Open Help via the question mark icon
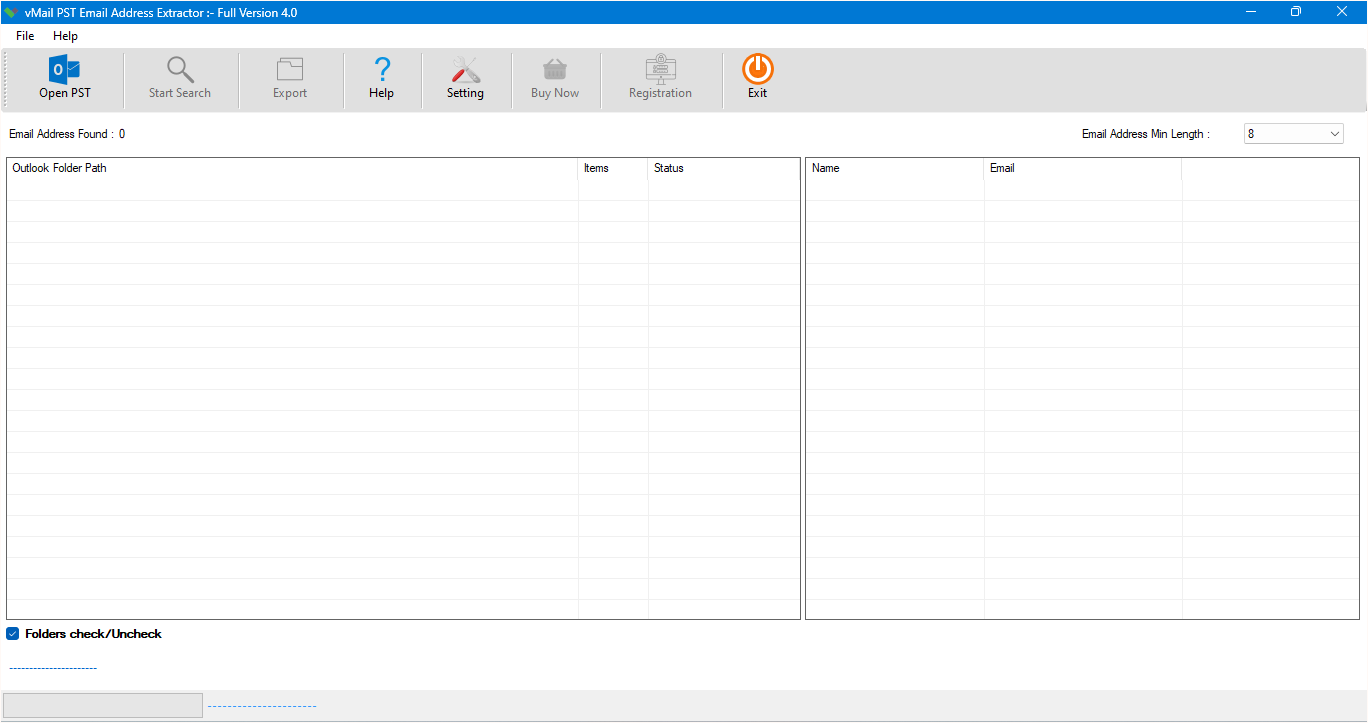 [381, 70]
